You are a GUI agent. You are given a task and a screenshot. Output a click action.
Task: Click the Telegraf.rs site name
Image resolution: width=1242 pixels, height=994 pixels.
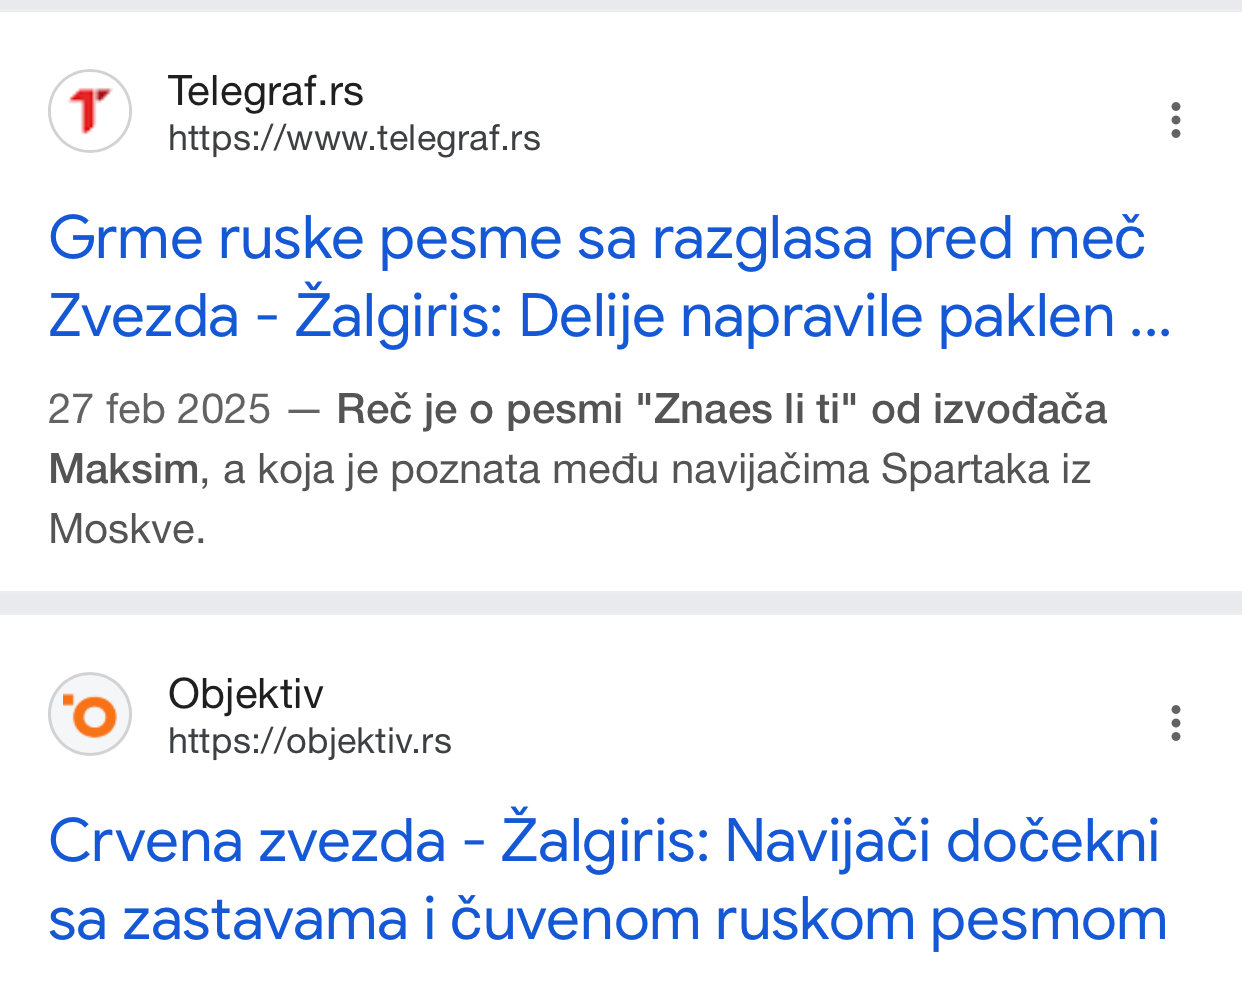pyautogui.click(x=265, y=91)
